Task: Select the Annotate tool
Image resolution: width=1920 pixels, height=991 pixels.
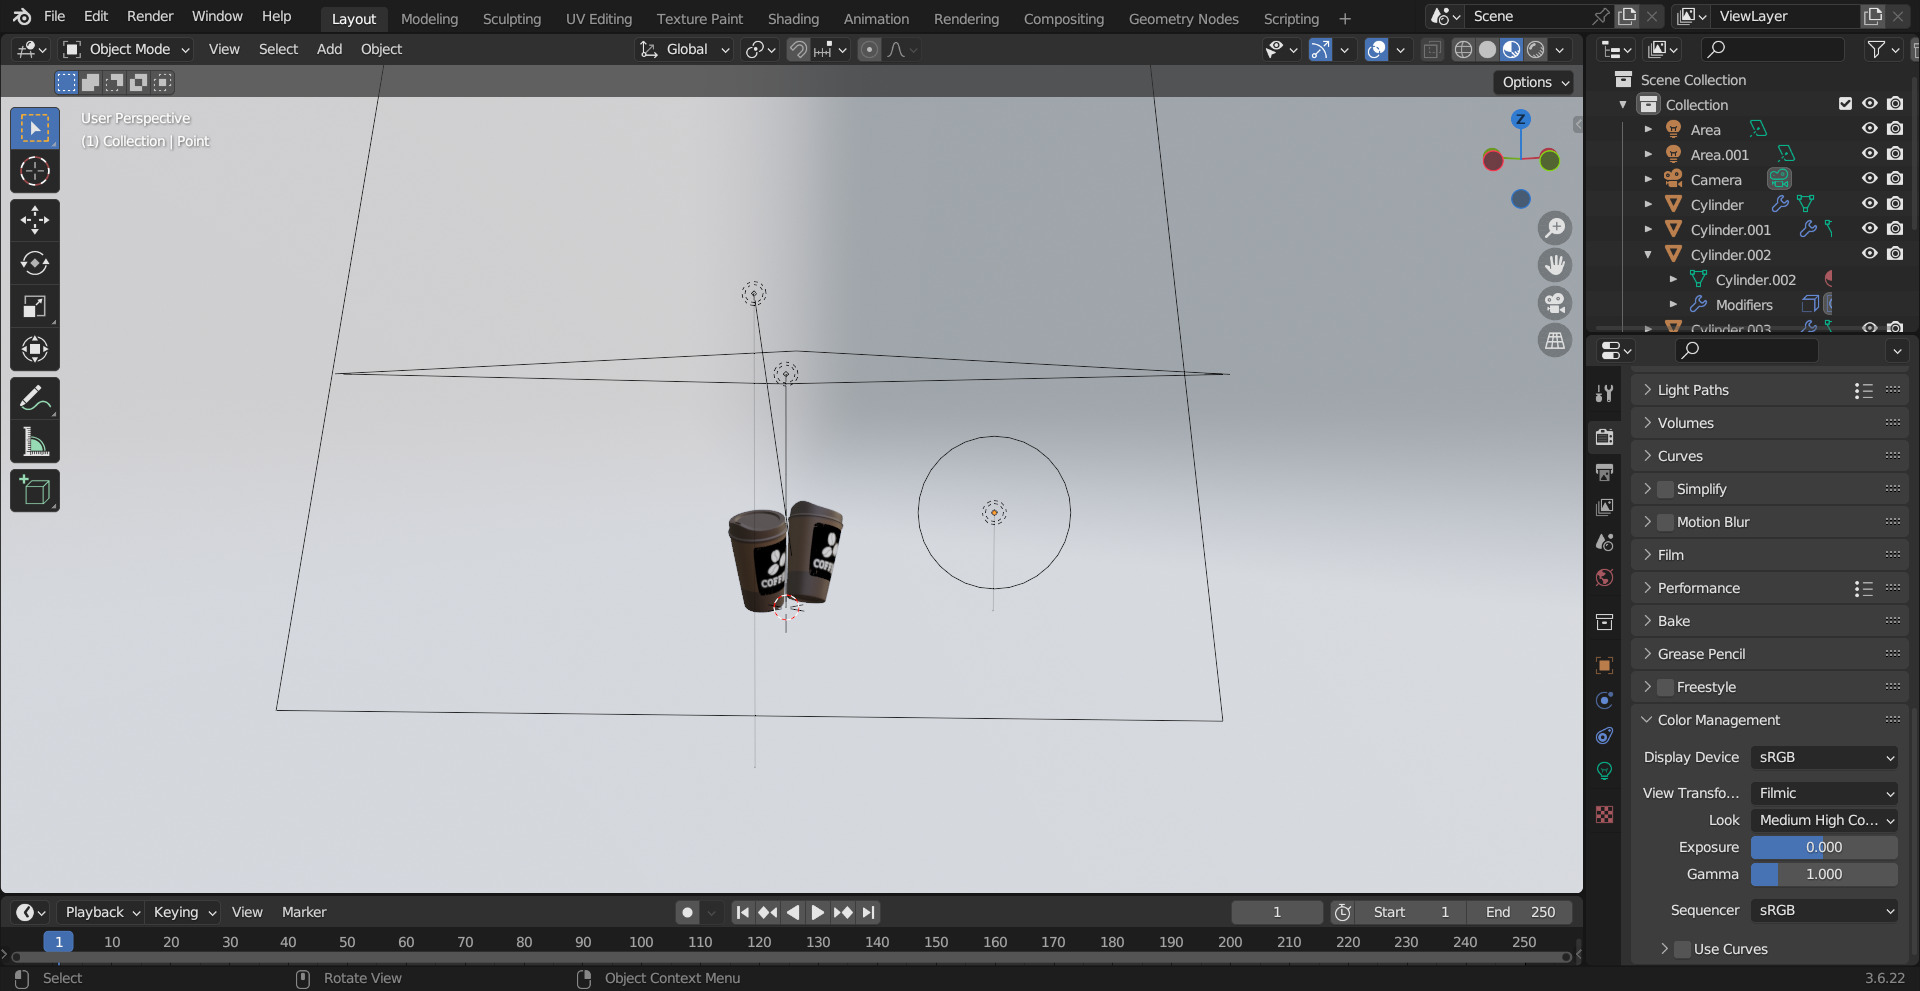Action: click(x=35, y=399)
